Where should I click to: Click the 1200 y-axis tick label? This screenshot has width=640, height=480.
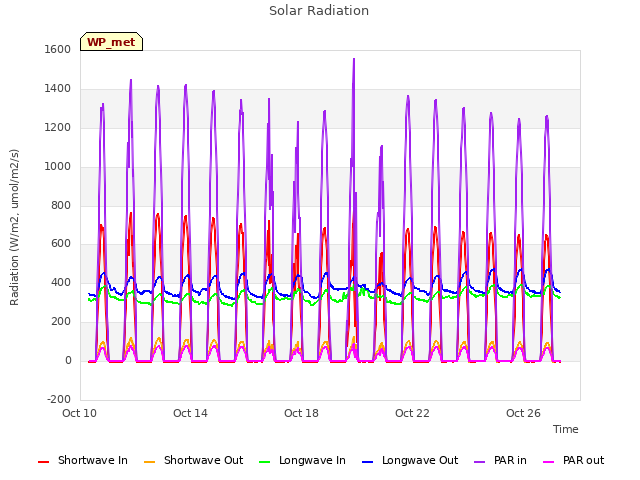click(x=58, y=128)
